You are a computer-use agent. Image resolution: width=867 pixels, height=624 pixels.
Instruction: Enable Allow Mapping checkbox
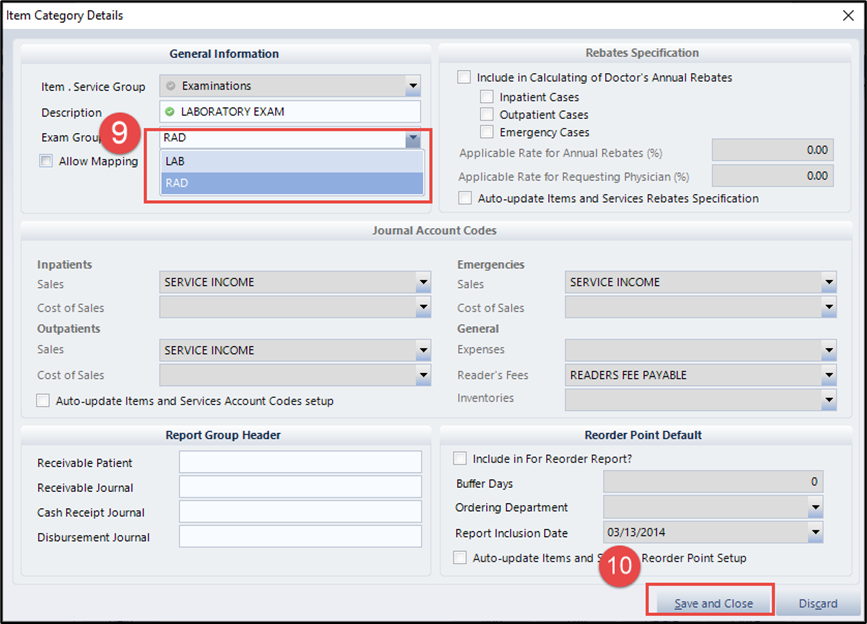pyautogui.click(x=46, y=161)
